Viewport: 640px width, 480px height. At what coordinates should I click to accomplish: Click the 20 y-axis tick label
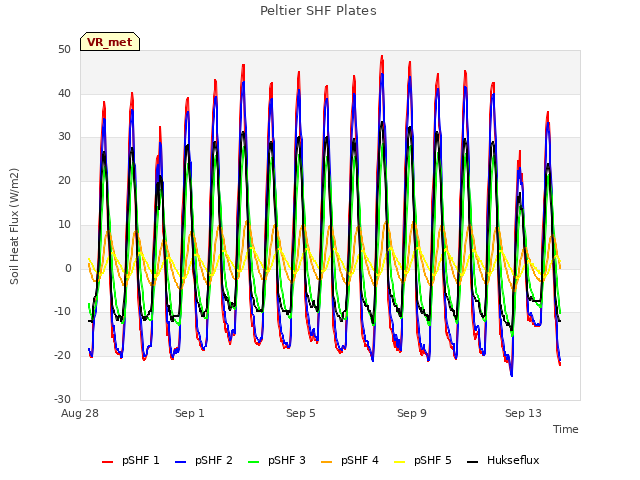[x=64, y=180]
